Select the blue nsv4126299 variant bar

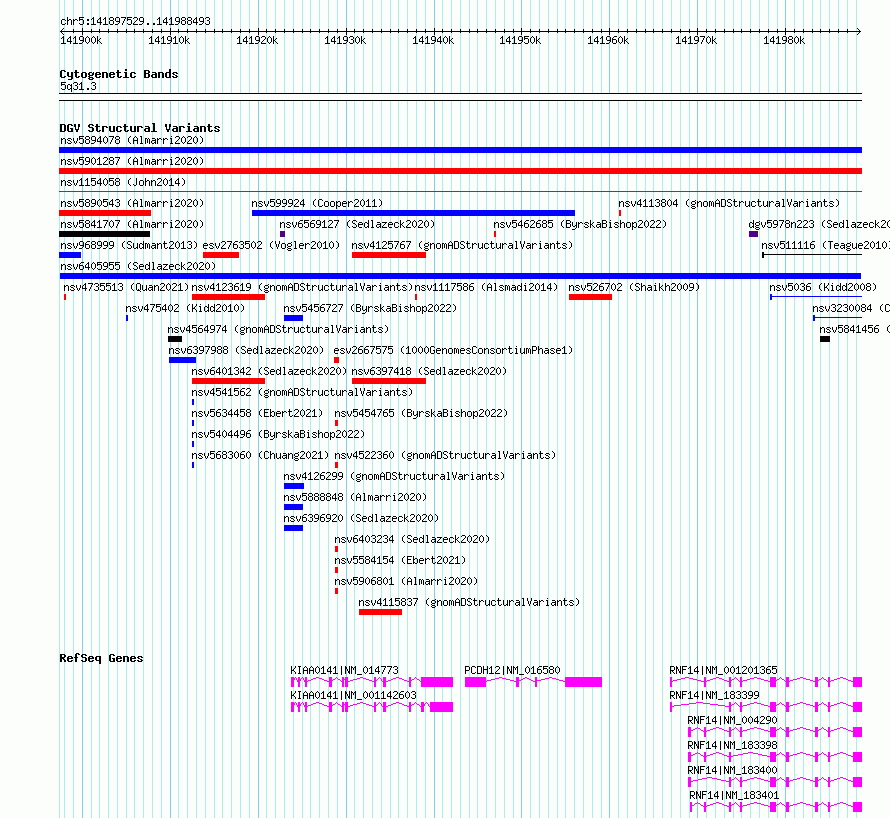[x=294, y=486]
